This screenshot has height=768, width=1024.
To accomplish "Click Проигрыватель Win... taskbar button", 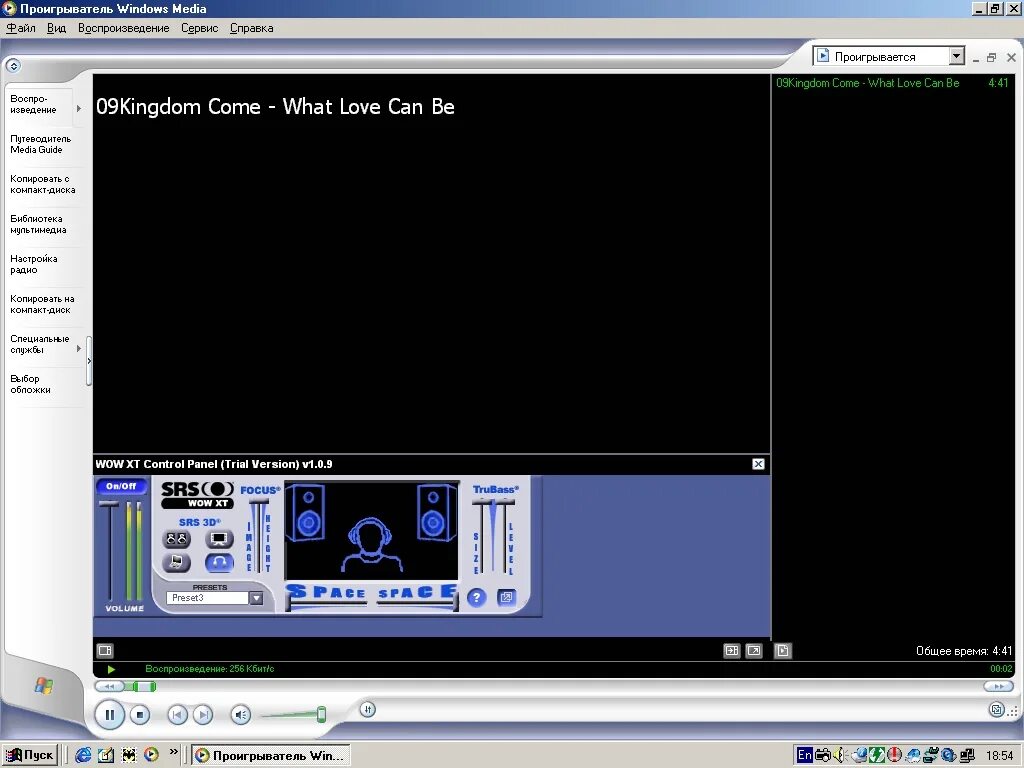I will point(271,756).
